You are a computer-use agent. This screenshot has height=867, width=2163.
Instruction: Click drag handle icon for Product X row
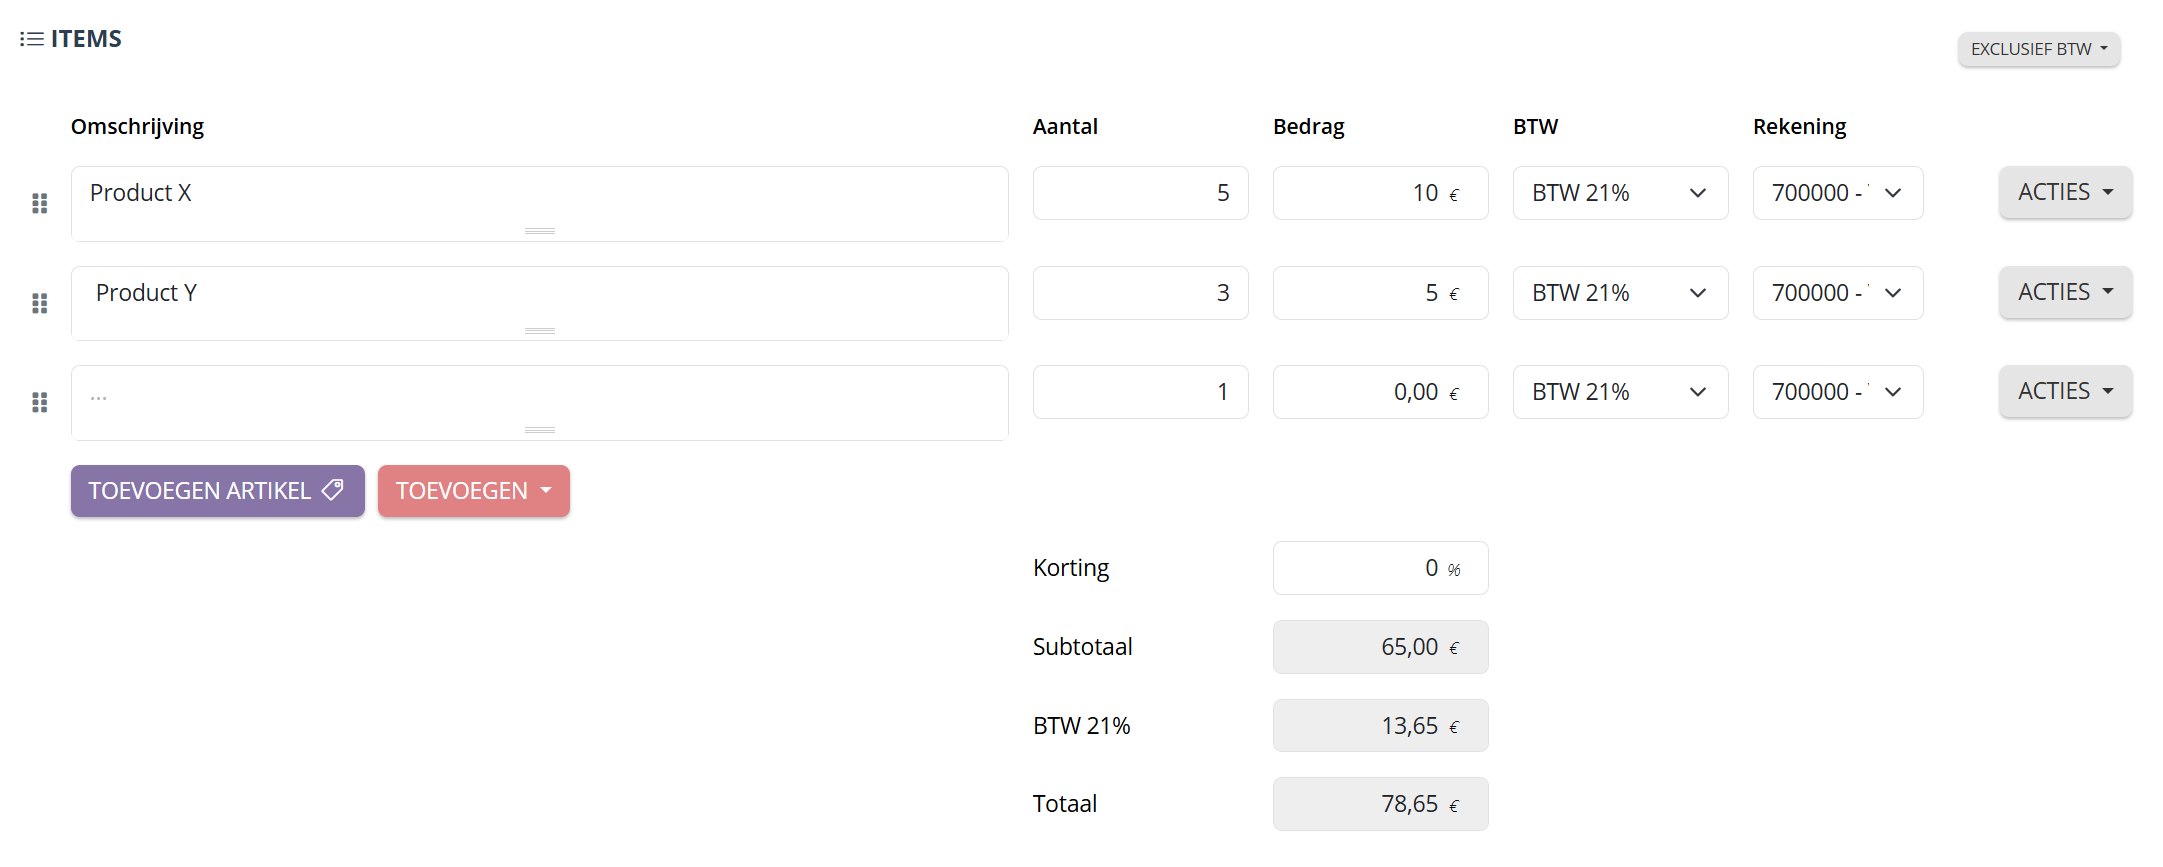point(40,204)
